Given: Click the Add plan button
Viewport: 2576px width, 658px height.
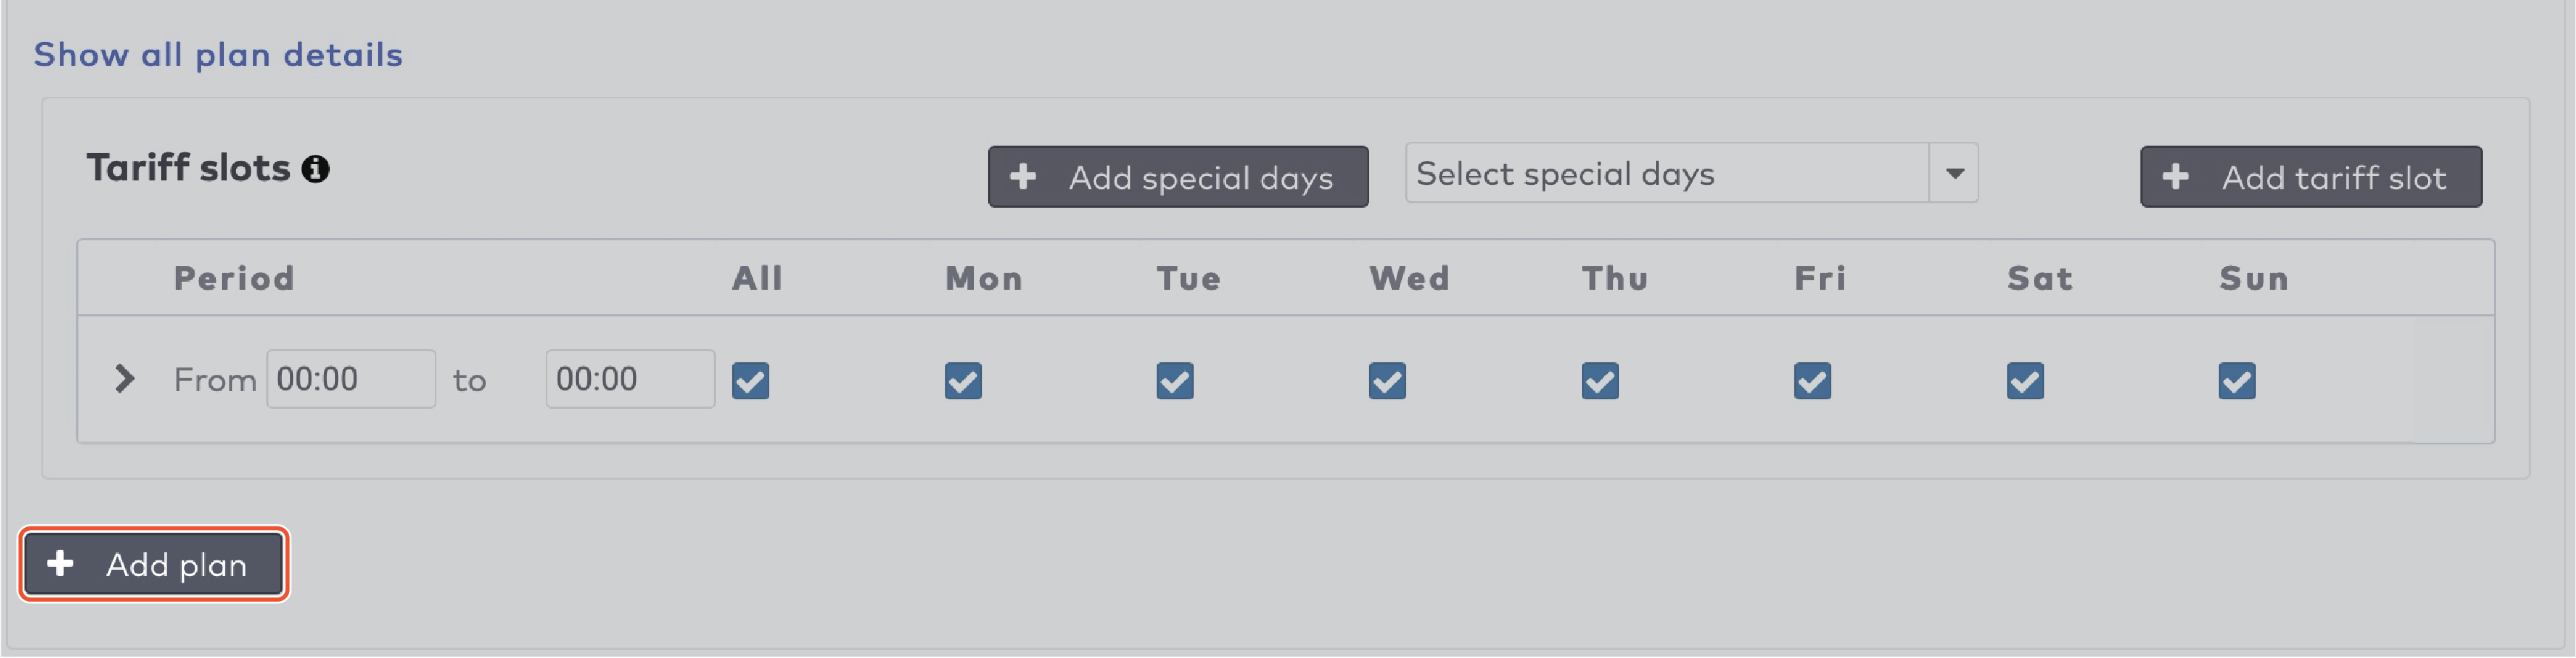Looking at the screenshot, I should [154, 564].
